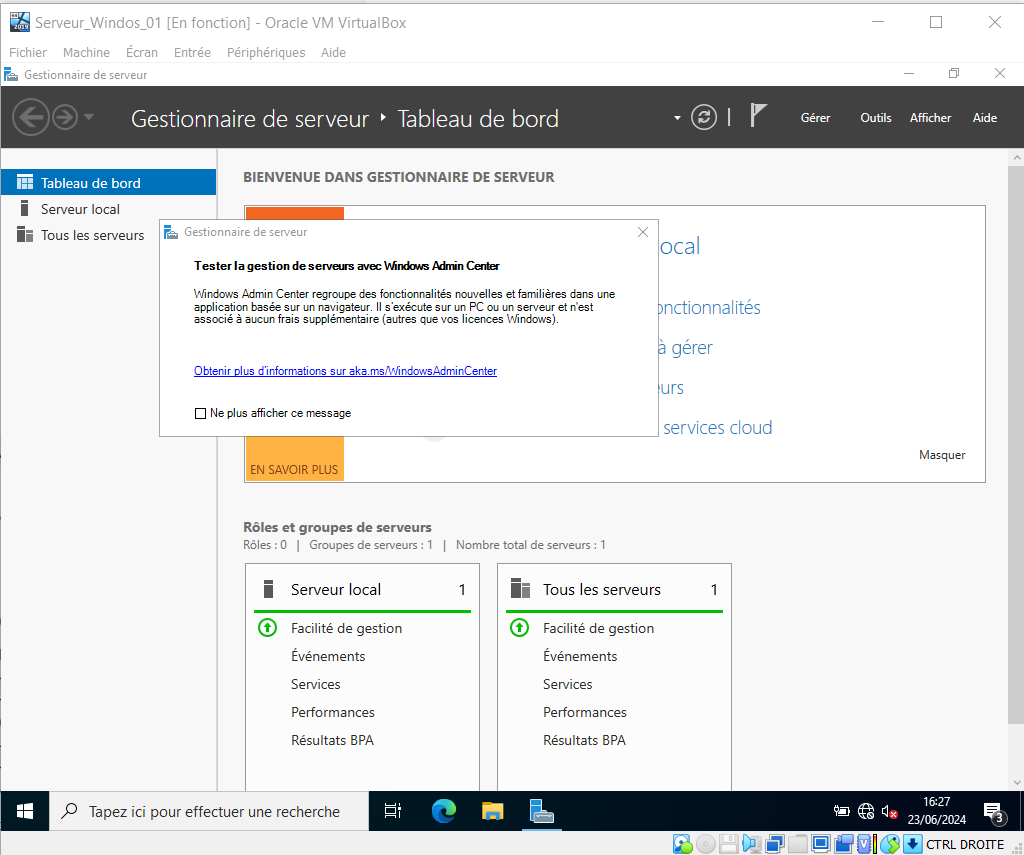The image size is (1024, 855).
Task: Click Masquer to hide the welcome tile
Action: [x=942, y=455]
